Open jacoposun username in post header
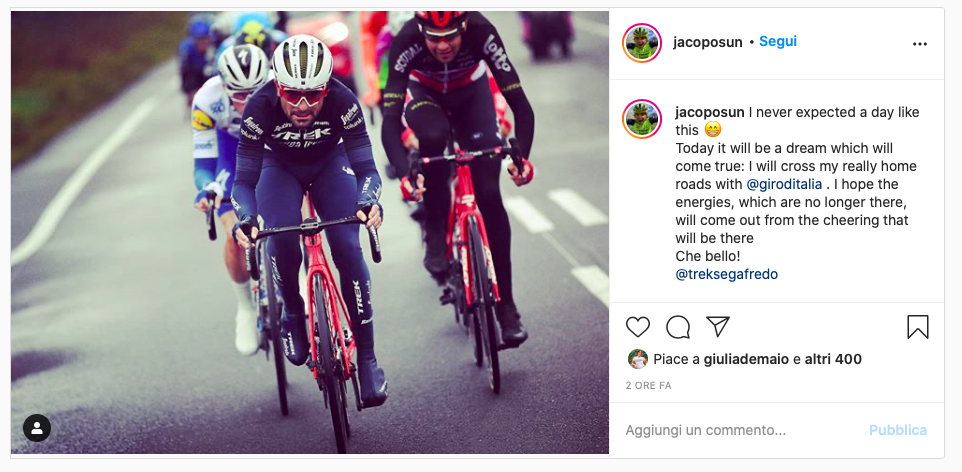The width and height of the screenshot is (962, 472). click(707, 42)
